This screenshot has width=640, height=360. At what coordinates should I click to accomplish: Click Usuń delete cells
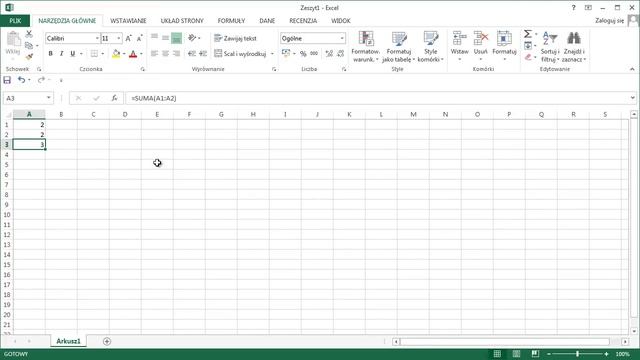pos(480,47)
